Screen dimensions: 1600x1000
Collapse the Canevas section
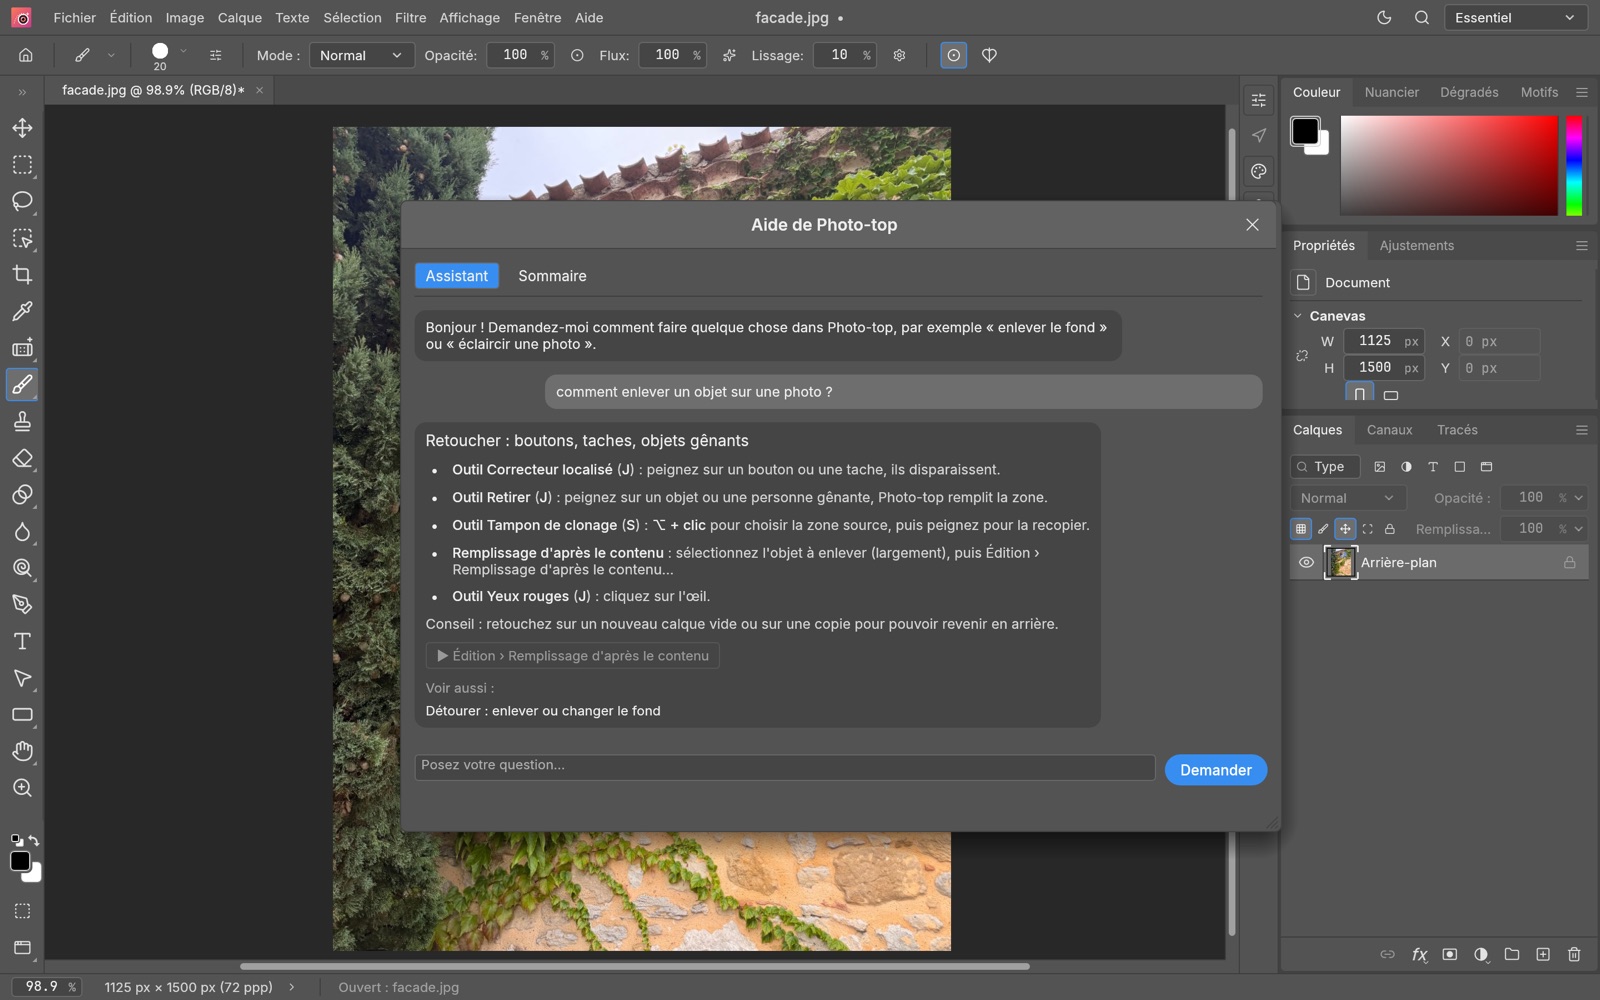coord(1298,316)
